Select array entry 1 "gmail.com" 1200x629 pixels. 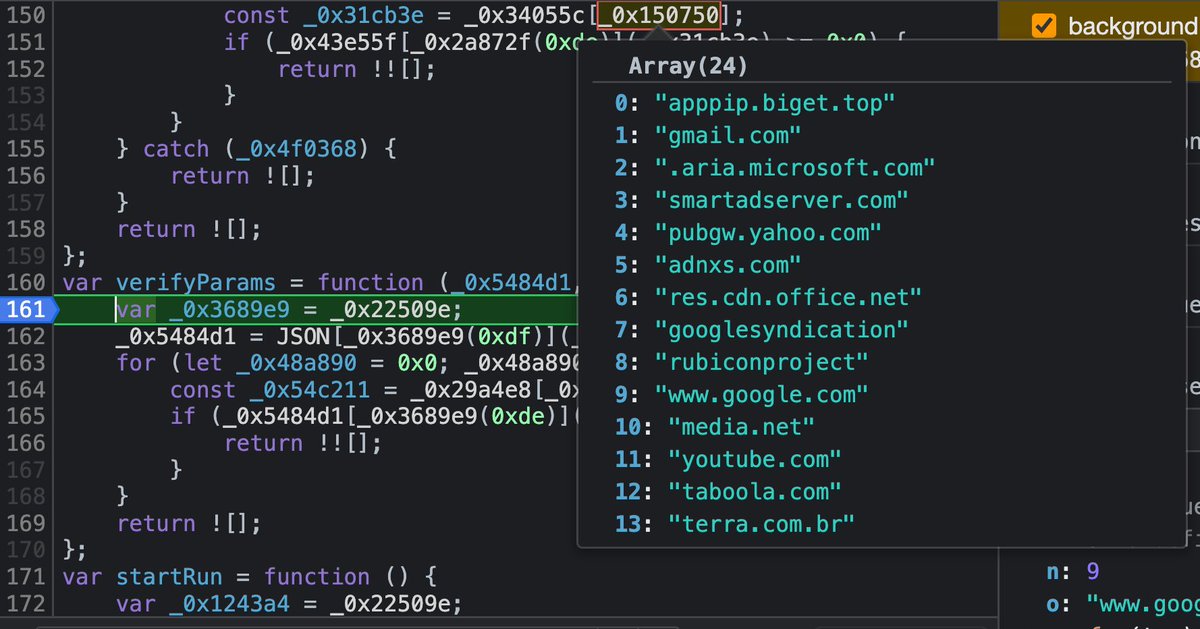pyautogui.click(x=708, y=135)
